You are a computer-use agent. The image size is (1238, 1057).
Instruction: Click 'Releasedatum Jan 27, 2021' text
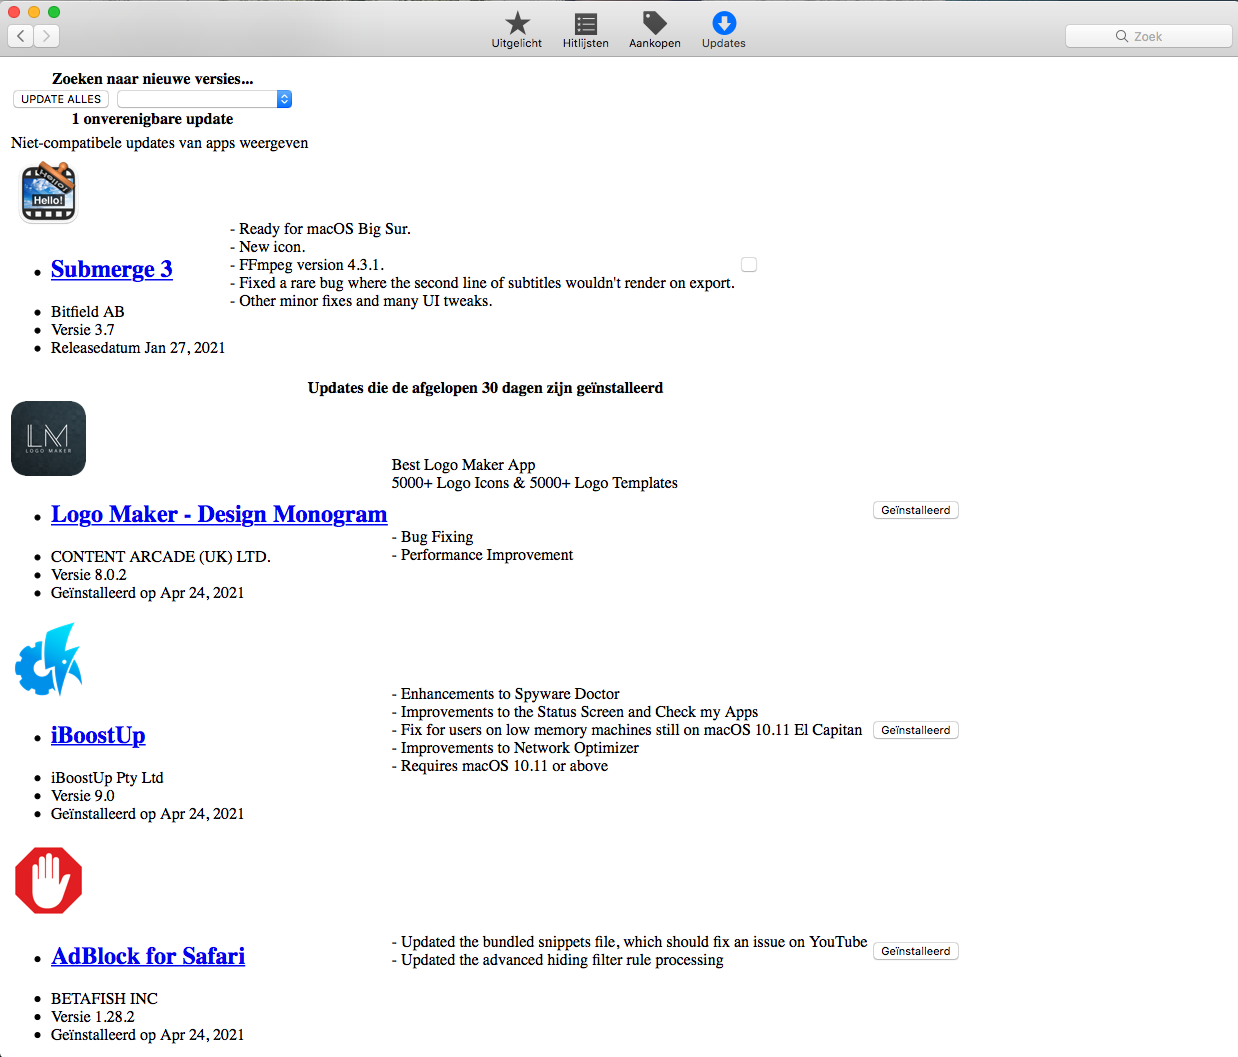(x=138, y=348)
